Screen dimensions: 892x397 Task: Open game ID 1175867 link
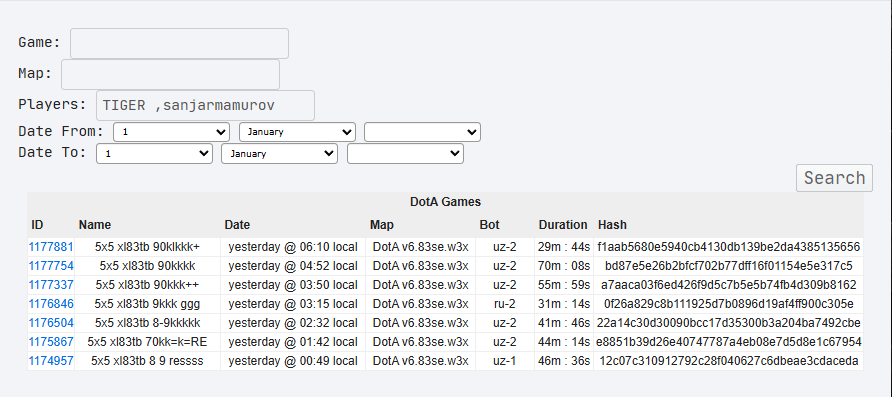point(51,342)
